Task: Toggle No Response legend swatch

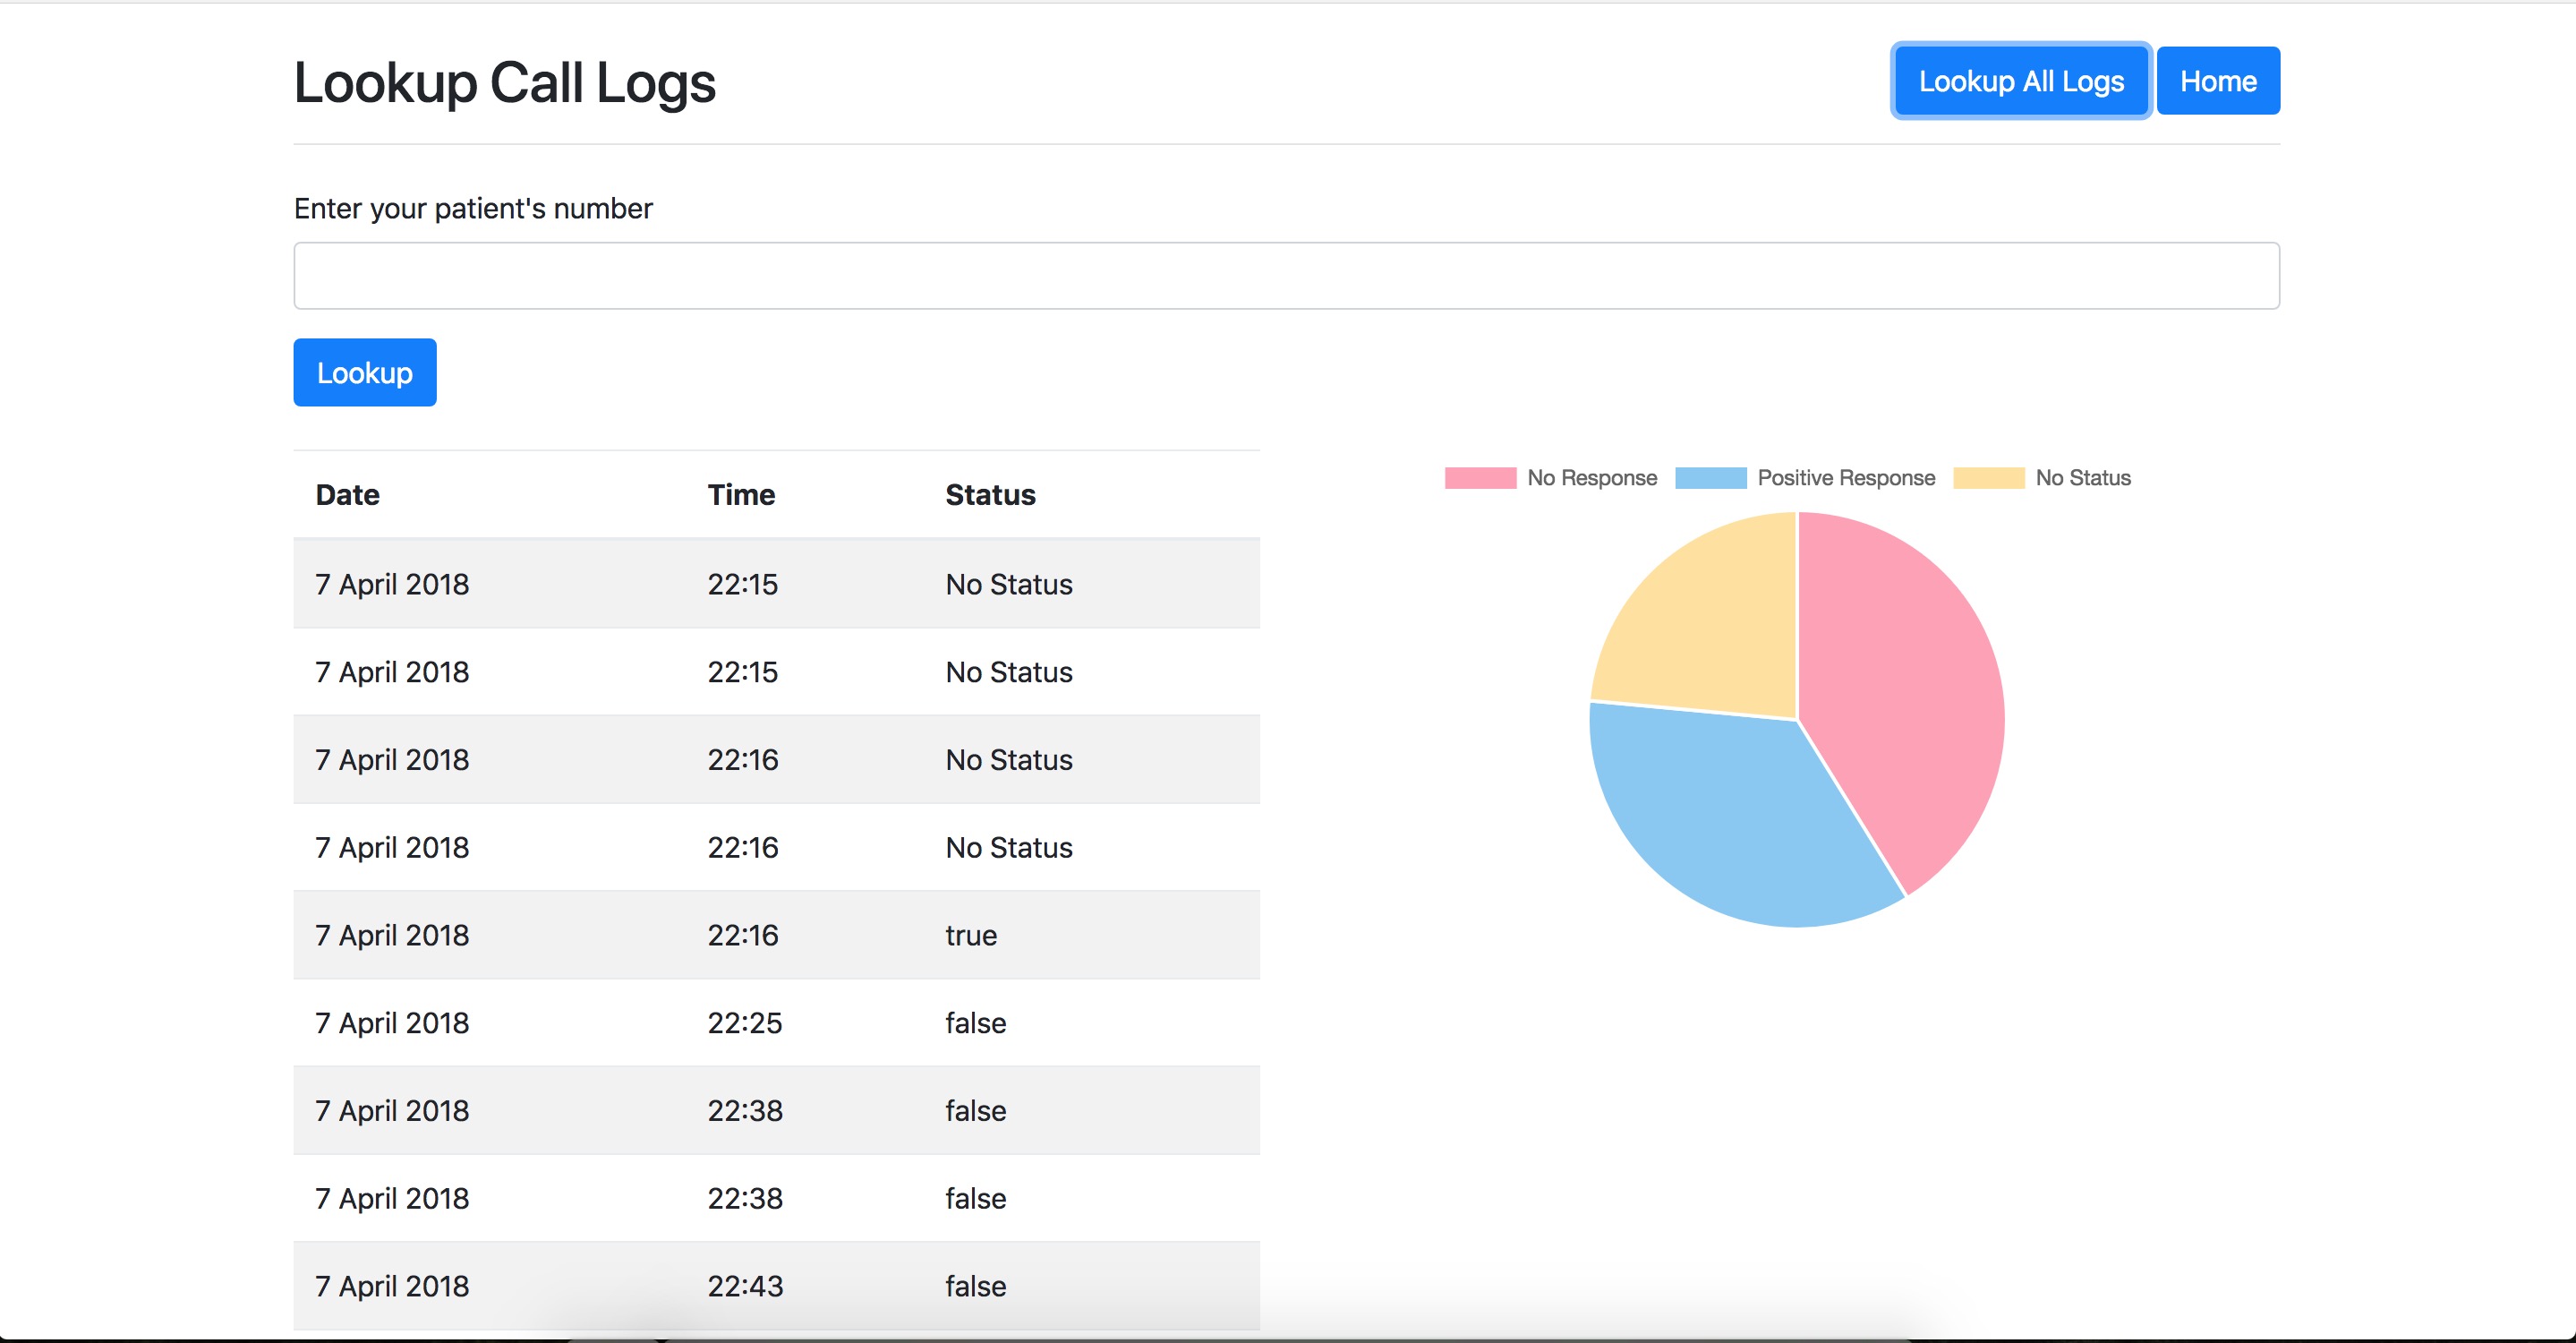Action: (1480, 478)
